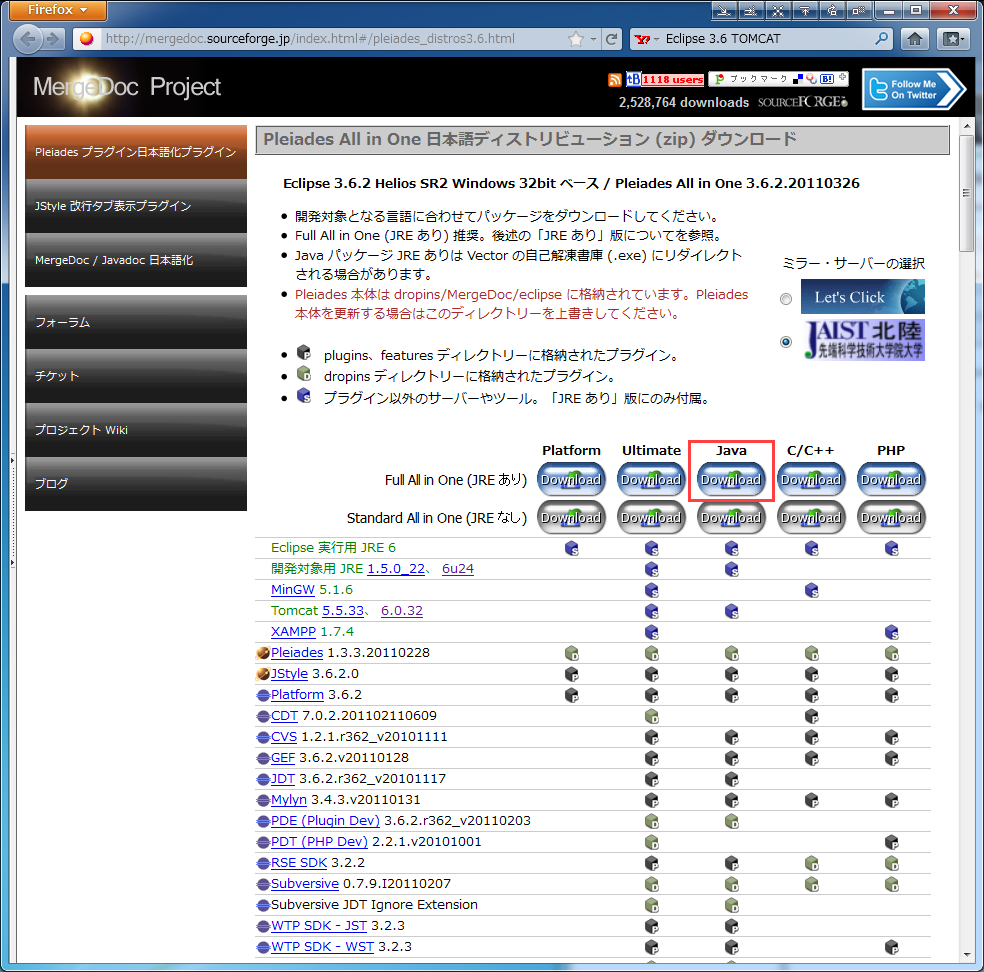This screenshot has width=984, height=972.
Task: Open the MinGW link
Action: [292, 590]
